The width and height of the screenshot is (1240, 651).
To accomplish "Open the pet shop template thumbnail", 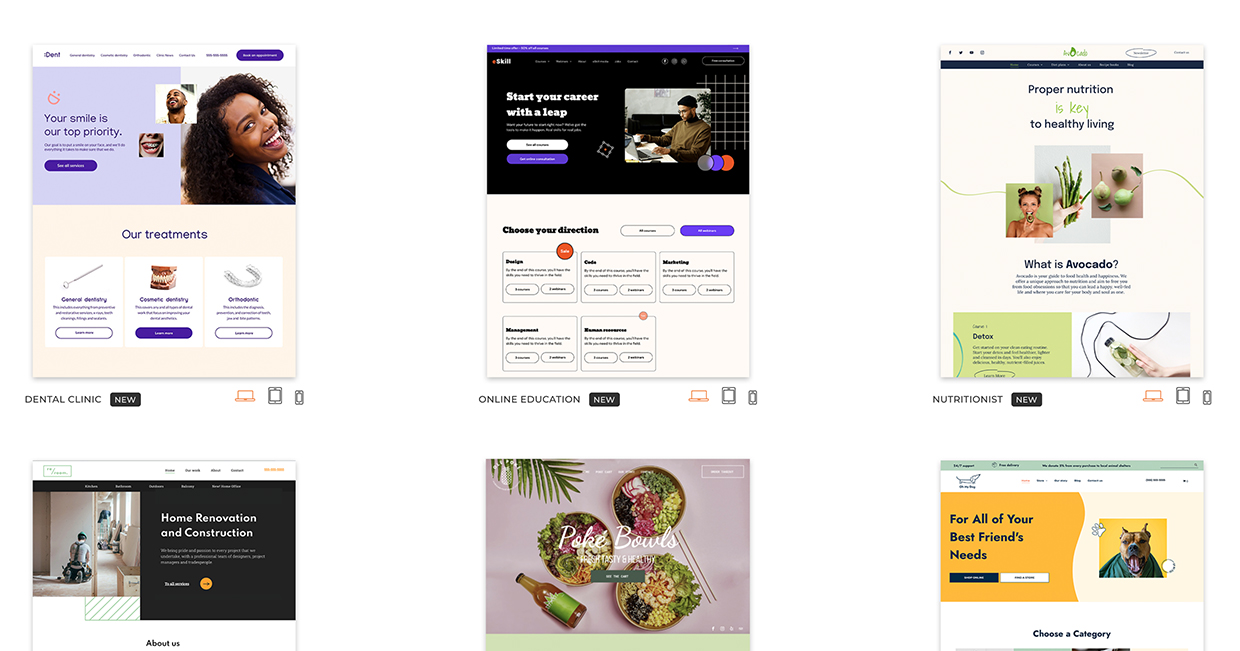I will click(x=1072, y=555).
